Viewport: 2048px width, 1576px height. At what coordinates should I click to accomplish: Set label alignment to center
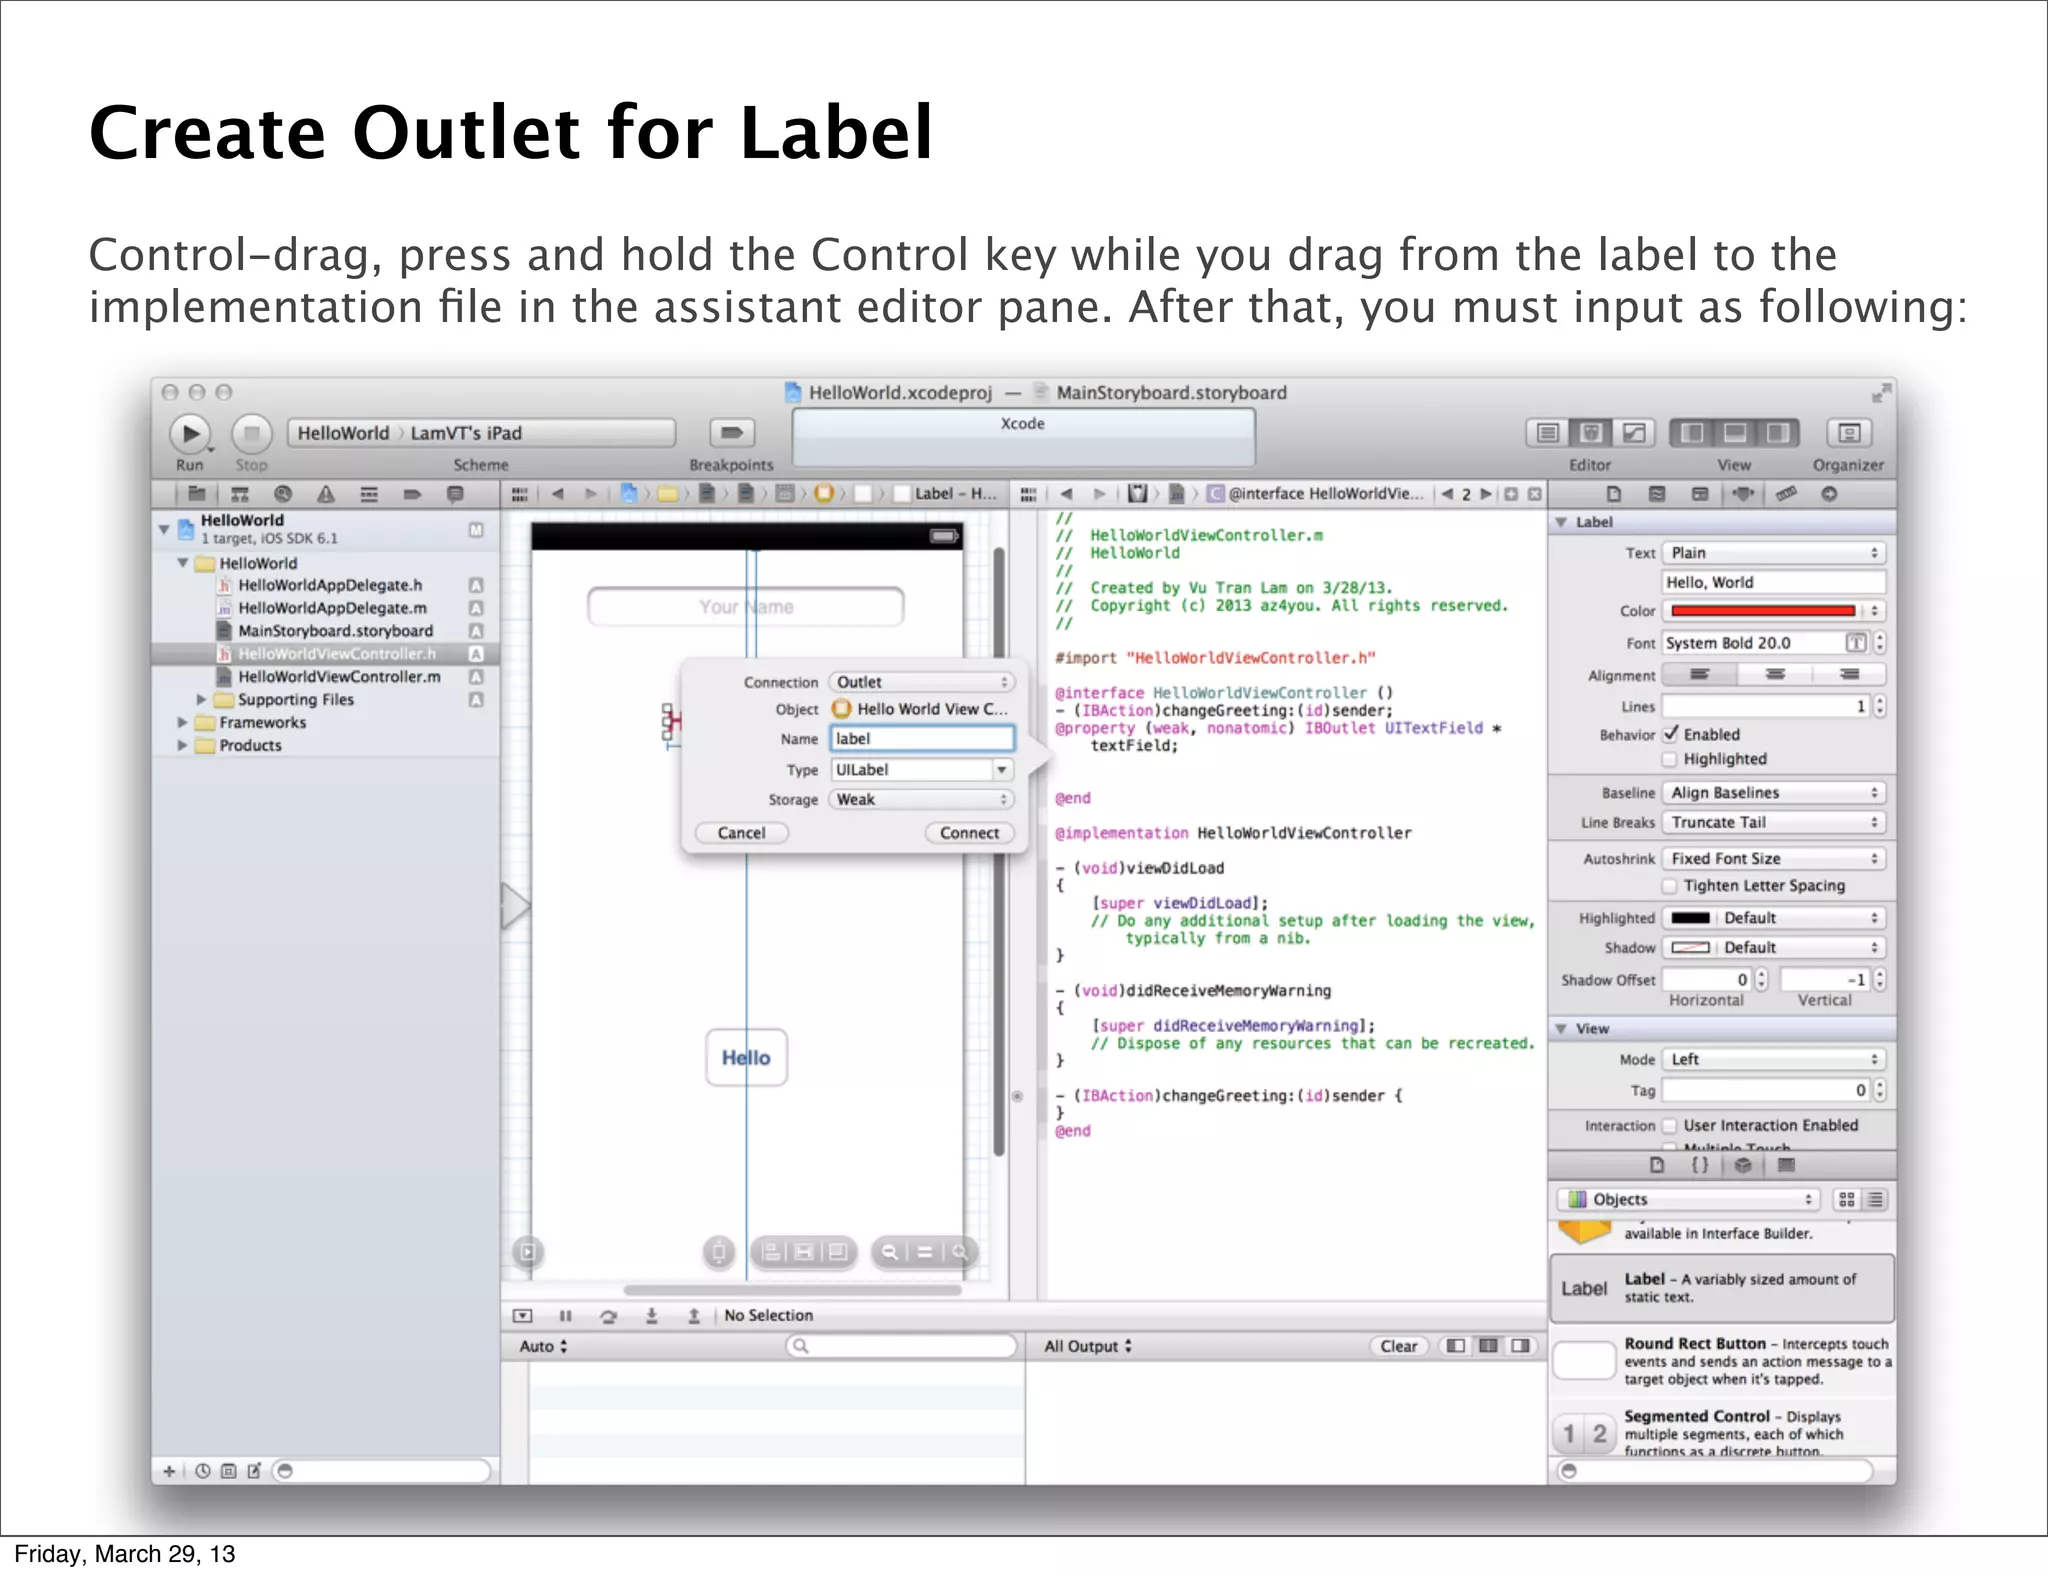[1774, 675]
